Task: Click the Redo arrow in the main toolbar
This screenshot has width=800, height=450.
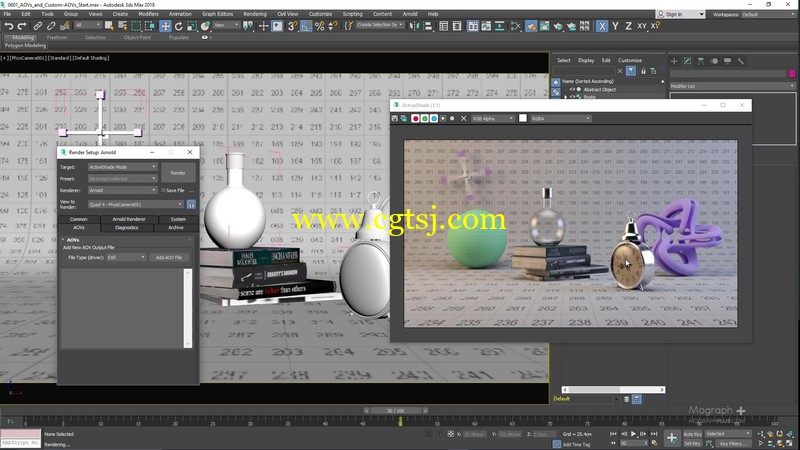Action: [x=22, y=26]
